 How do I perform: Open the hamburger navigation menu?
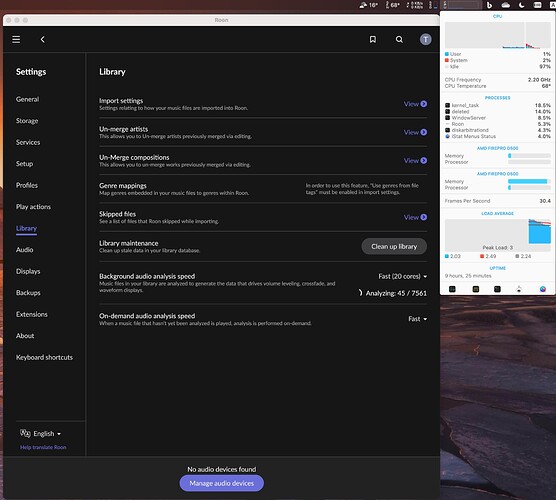click(16, 39)
